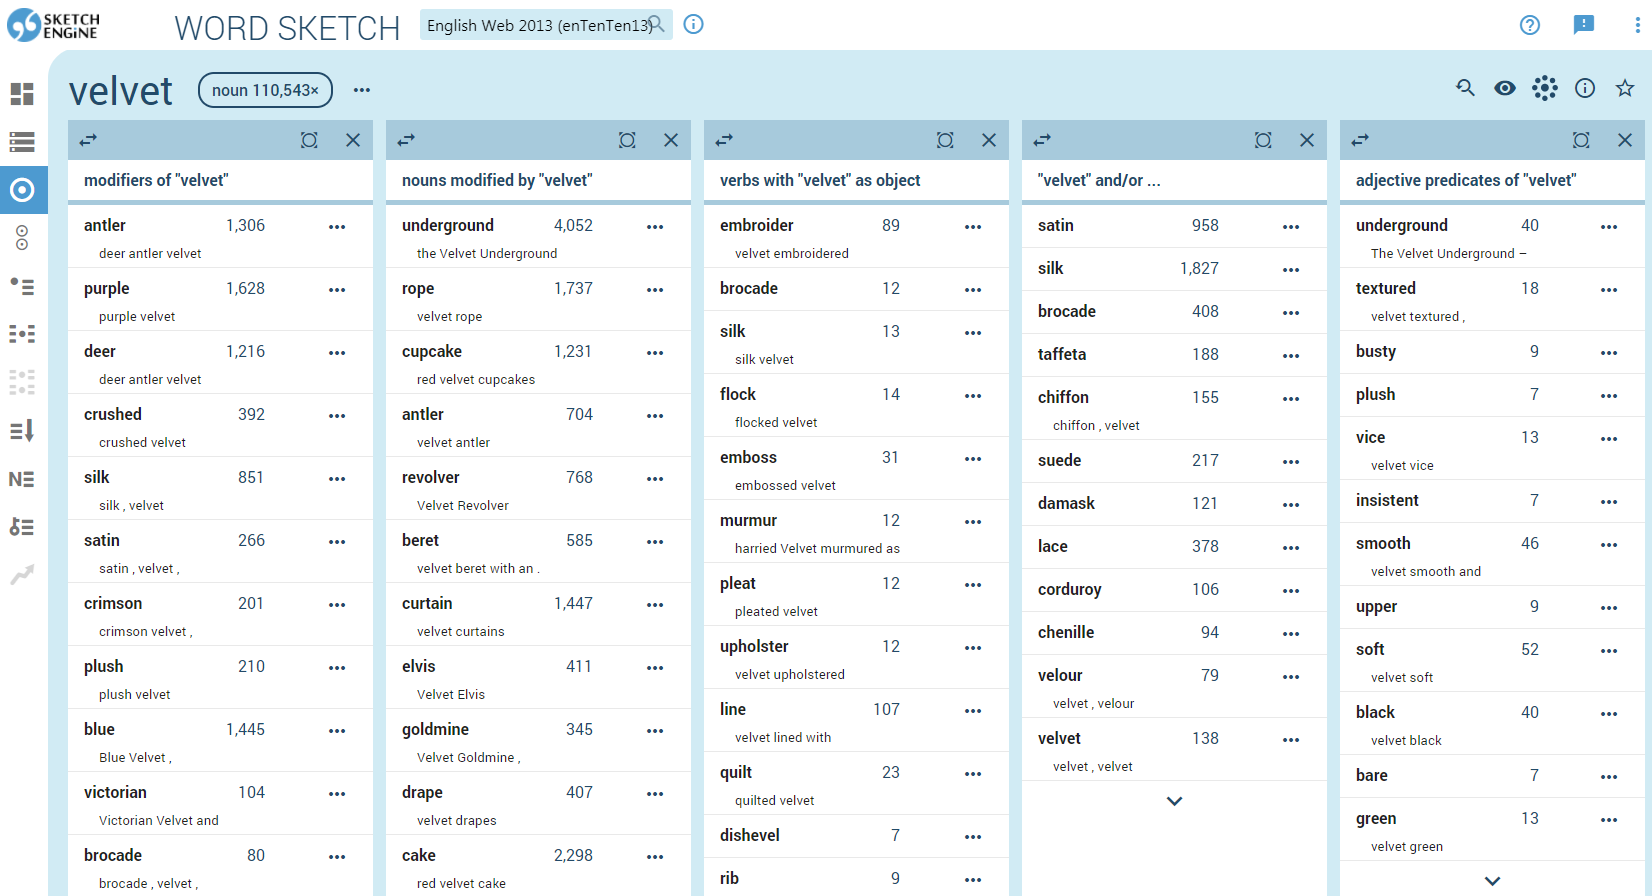Open the visualization dots-circle icon
Image resolution: width=1652 pixels, height=896 pixels.
click(1545, 89)
